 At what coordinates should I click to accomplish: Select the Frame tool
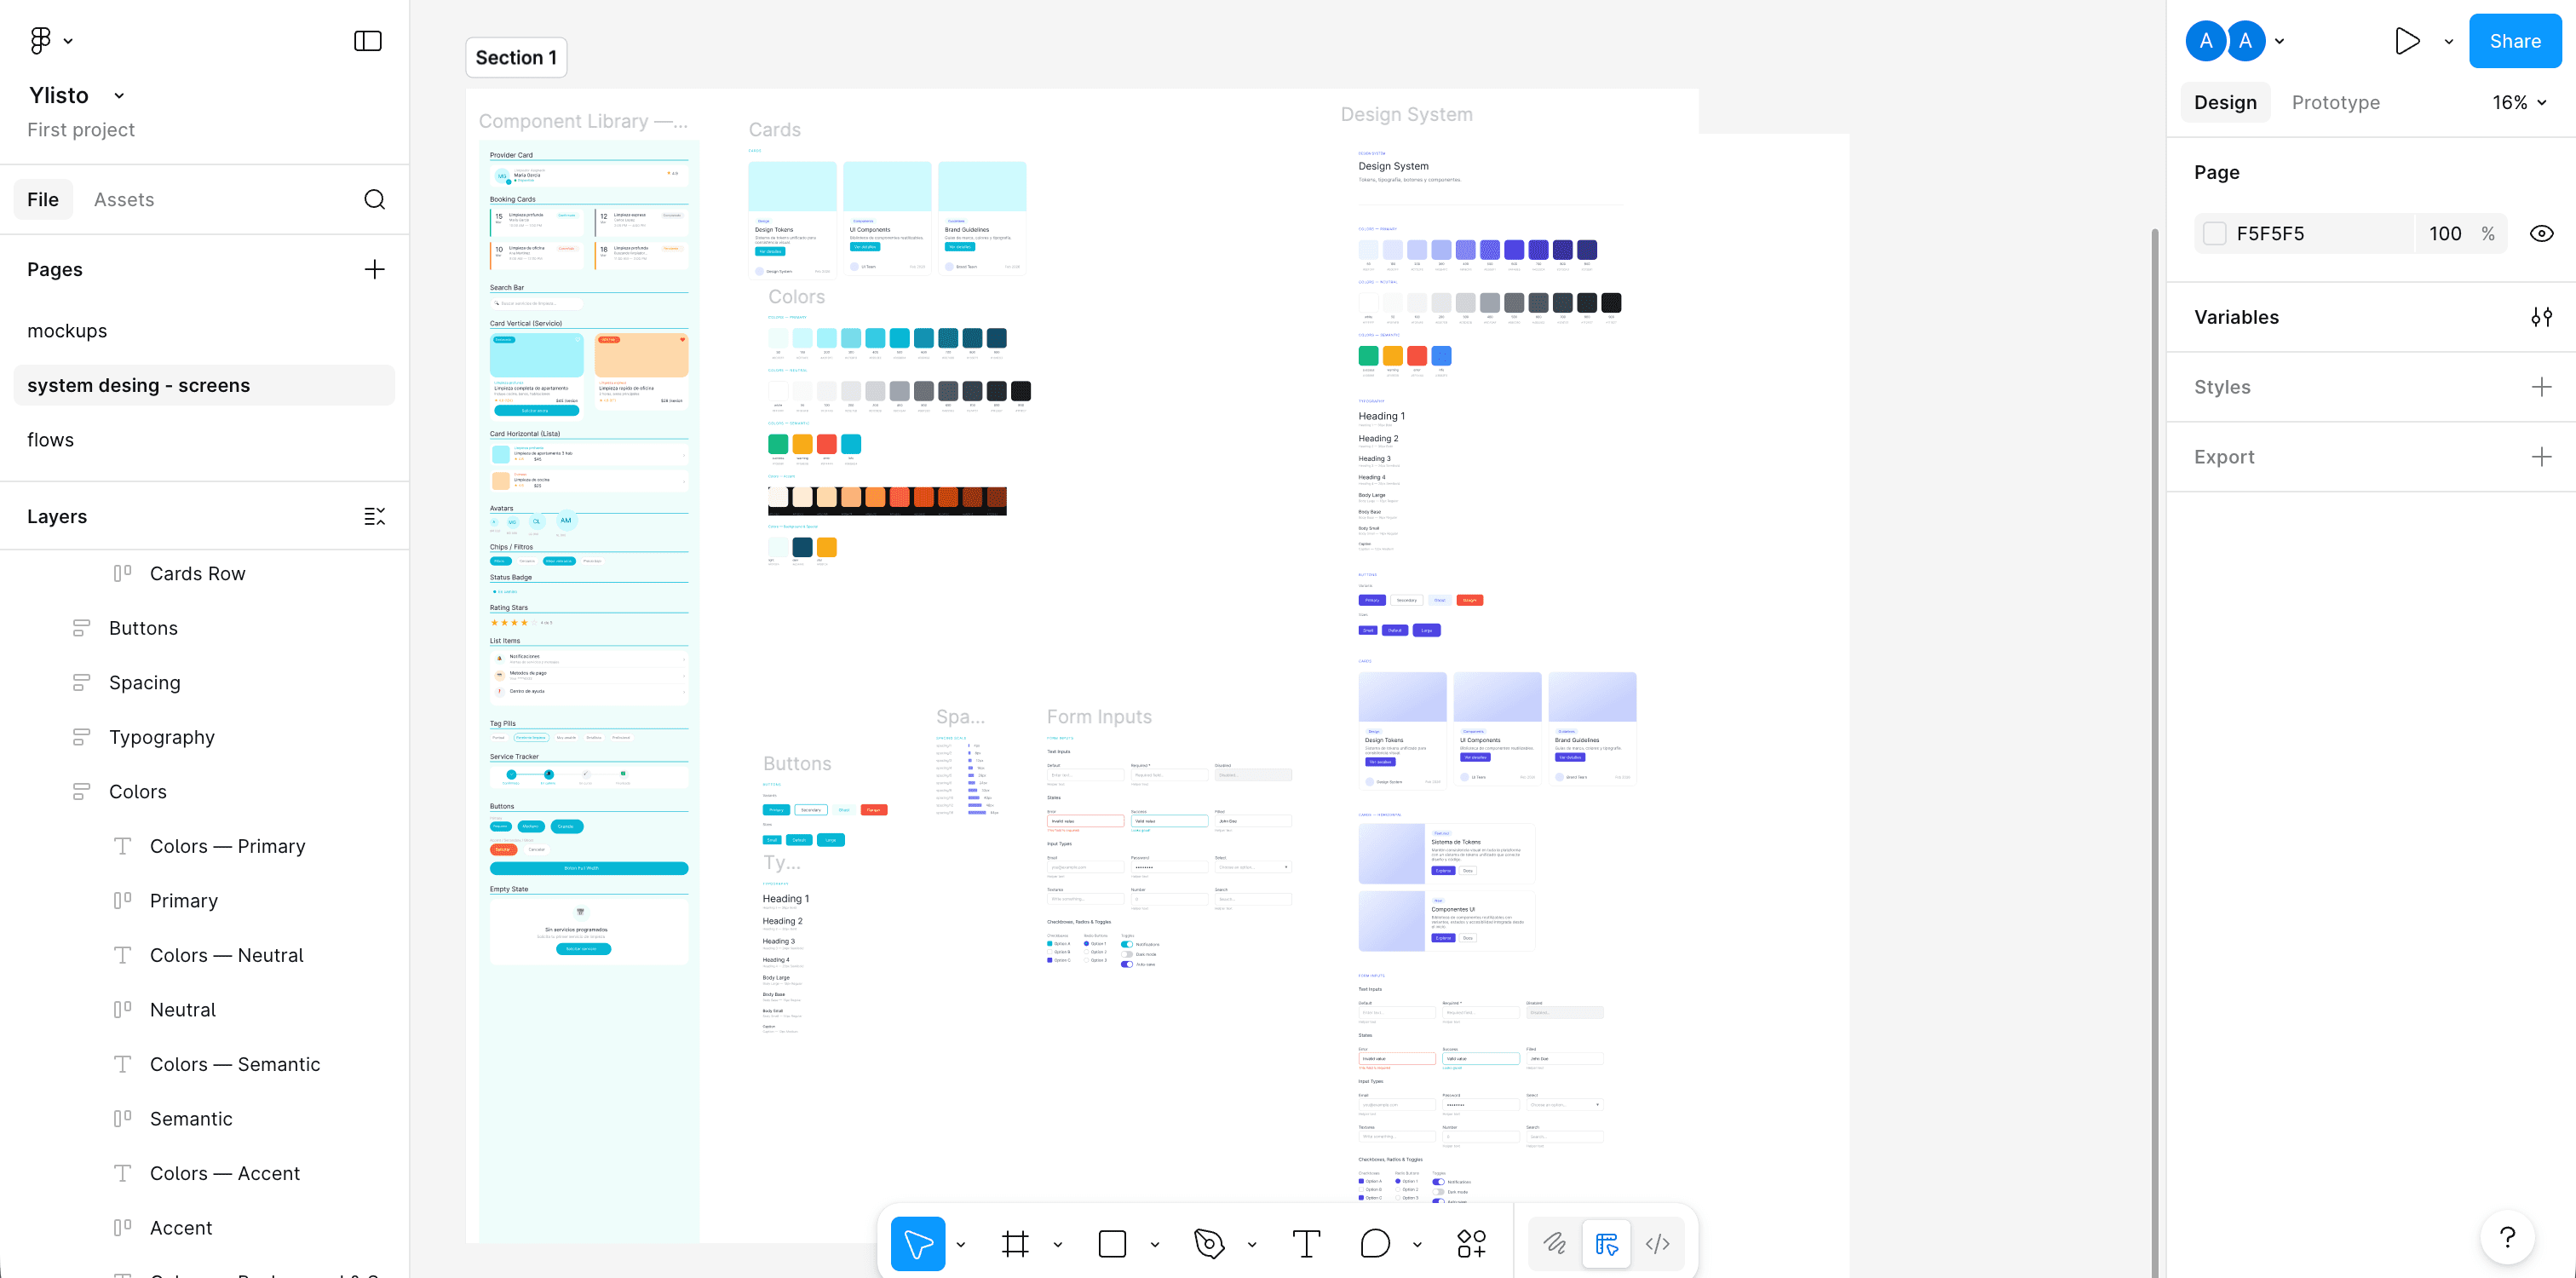pyautogui.click(x=1016, y=1243)
